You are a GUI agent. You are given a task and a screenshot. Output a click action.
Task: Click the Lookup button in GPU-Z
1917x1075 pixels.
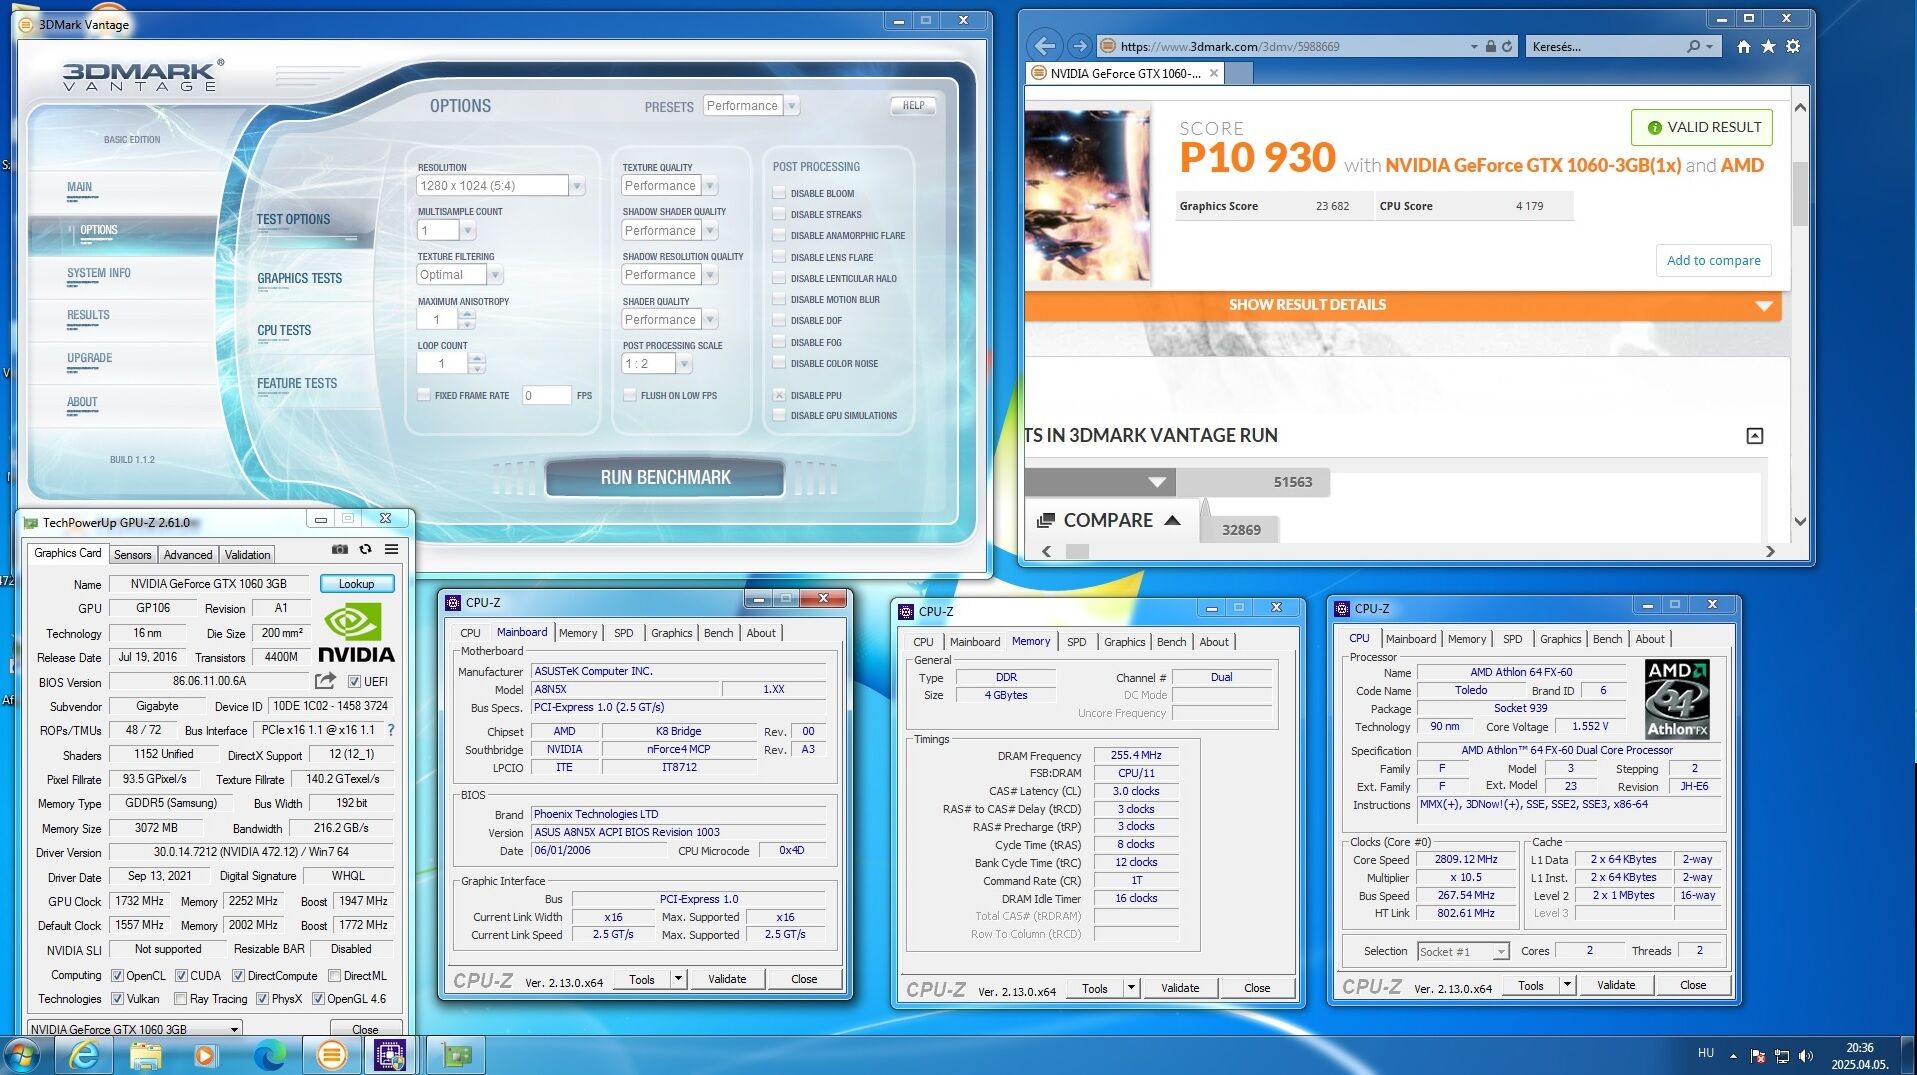click(356, 584)
